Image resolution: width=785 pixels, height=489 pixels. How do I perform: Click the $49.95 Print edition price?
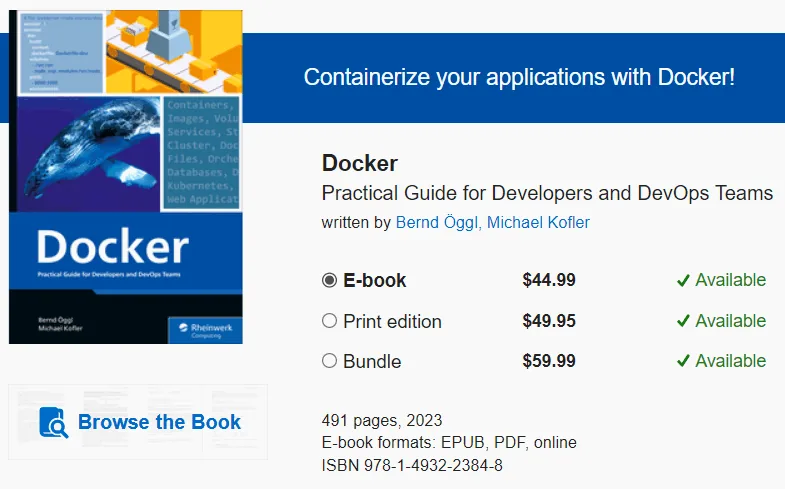(x=549, y=321)
